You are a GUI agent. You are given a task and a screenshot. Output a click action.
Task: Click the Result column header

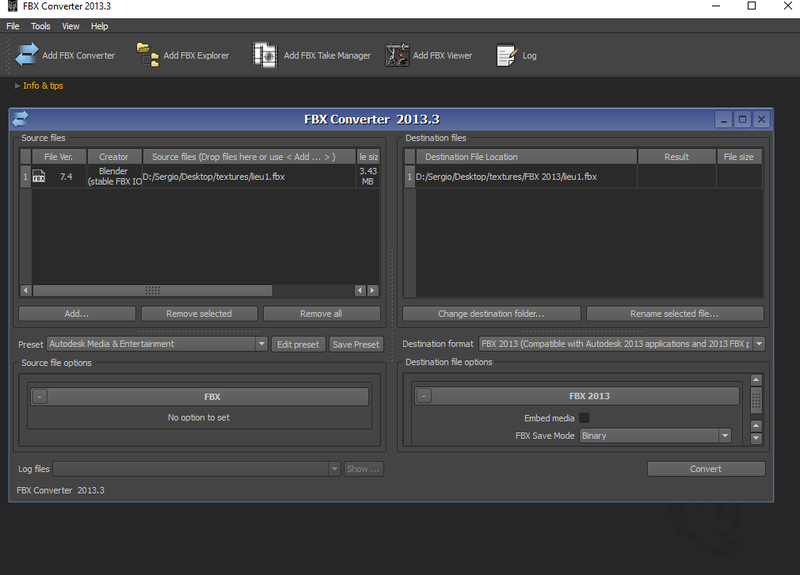pos(677,157)
